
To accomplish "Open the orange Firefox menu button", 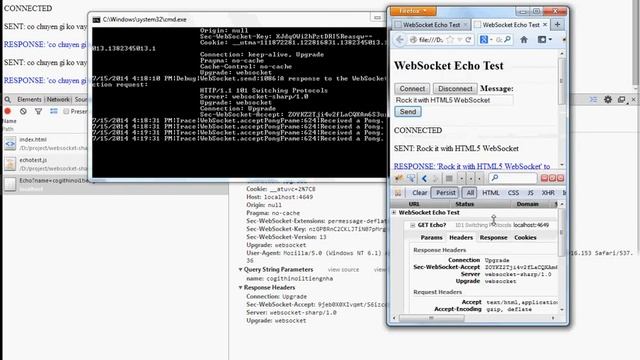I will point(413,11).
